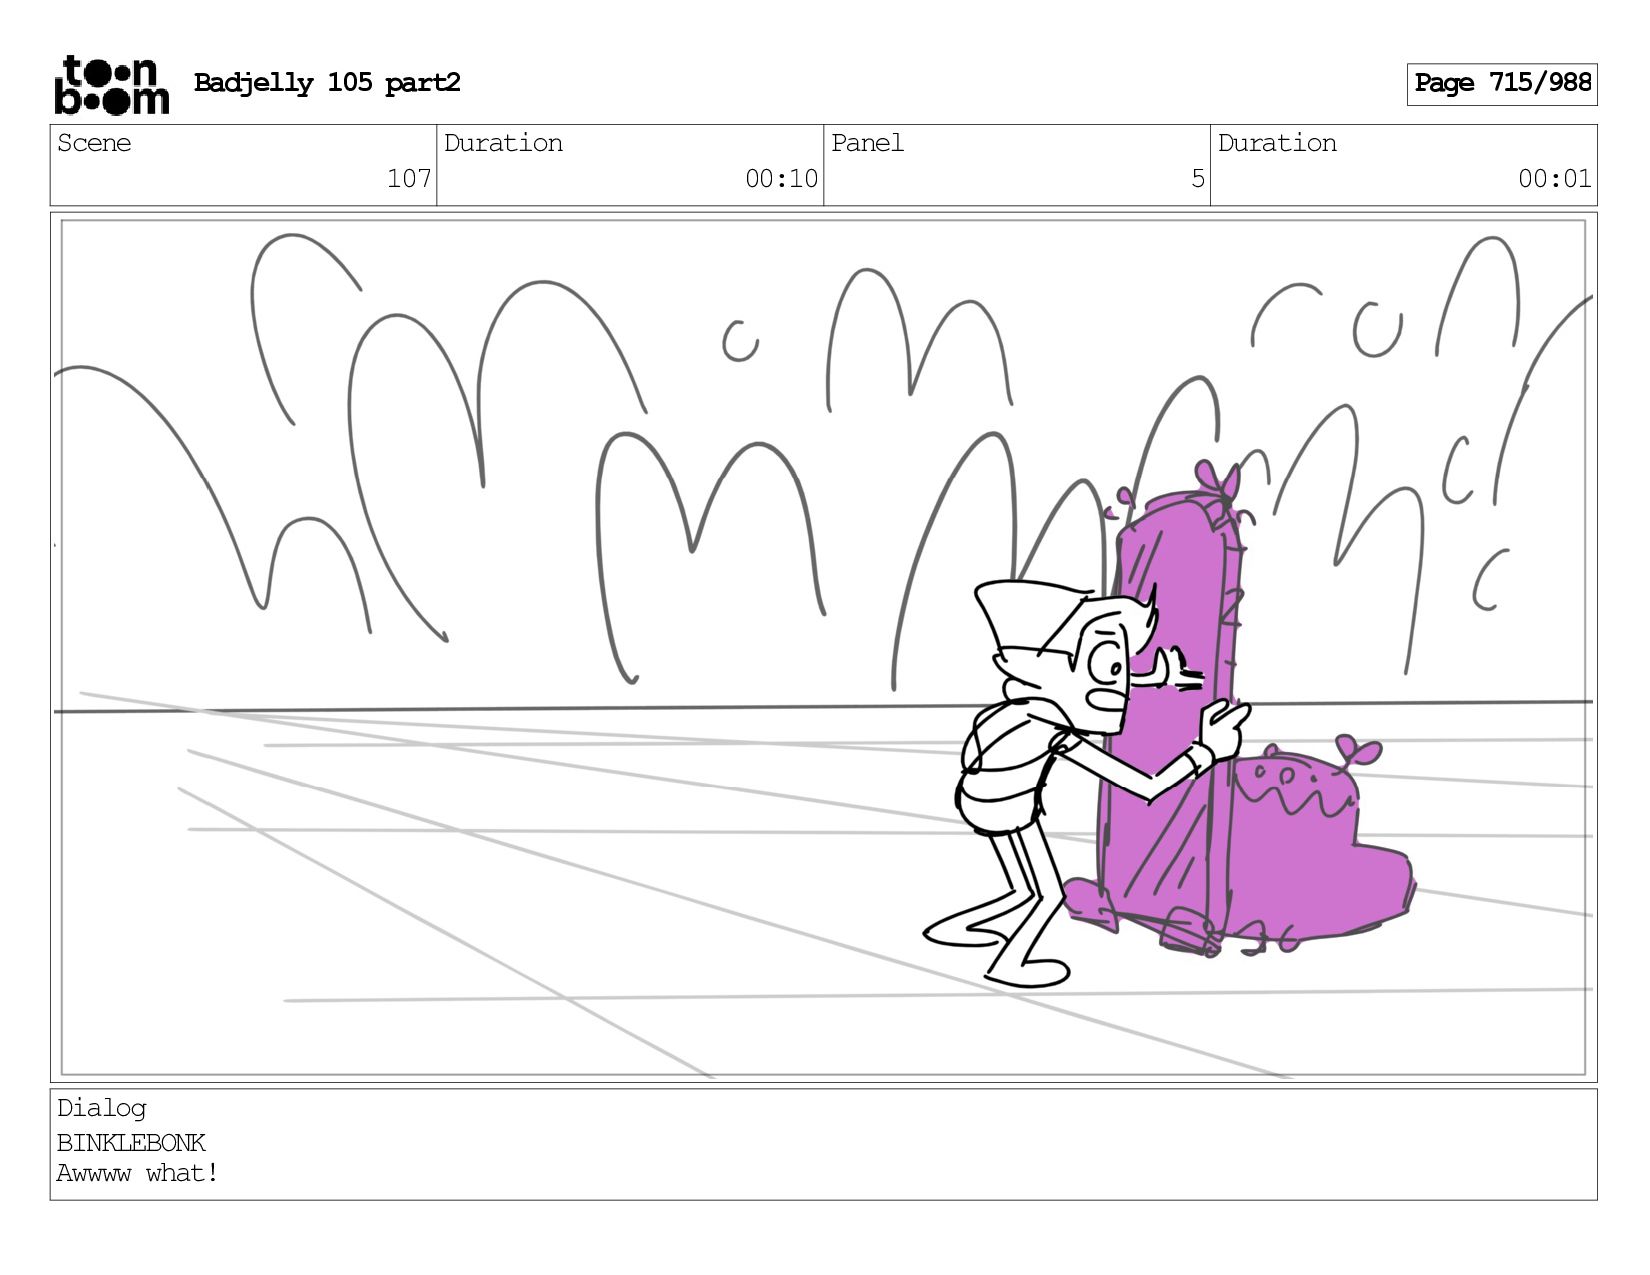This screenshot has width=1650, height=1275.
Task: Select the scene number '107'
Action: (x=409, y=179)
